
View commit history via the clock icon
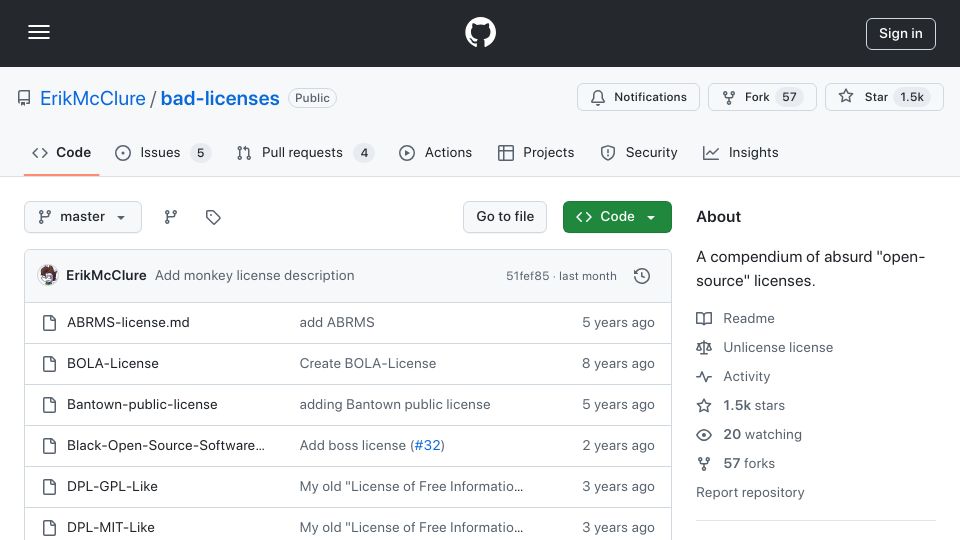[x=642, y=276]
